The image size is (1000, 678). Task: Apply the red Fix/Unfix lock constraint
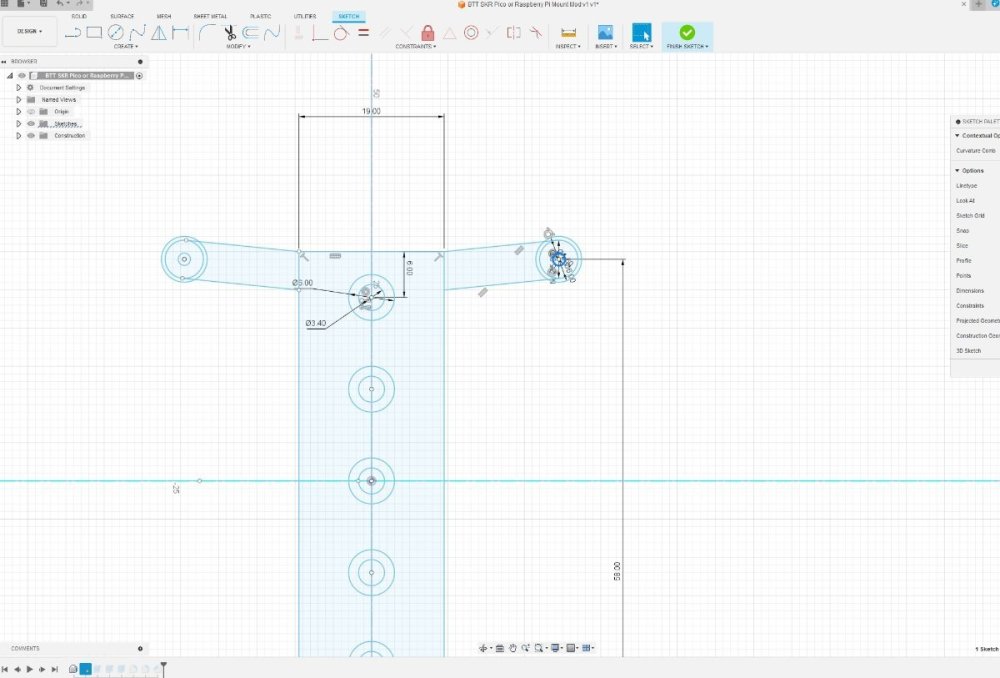(x=428, y=33)
